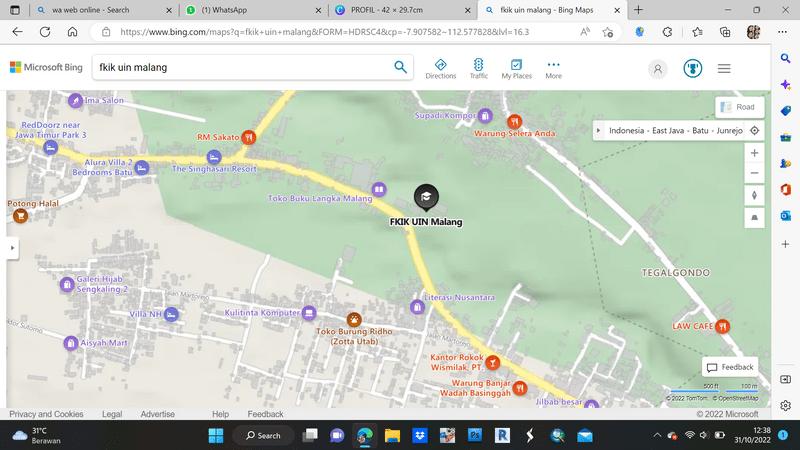Toggle the map tilt button
Screen dimensions: 800x450
[754, 218]
